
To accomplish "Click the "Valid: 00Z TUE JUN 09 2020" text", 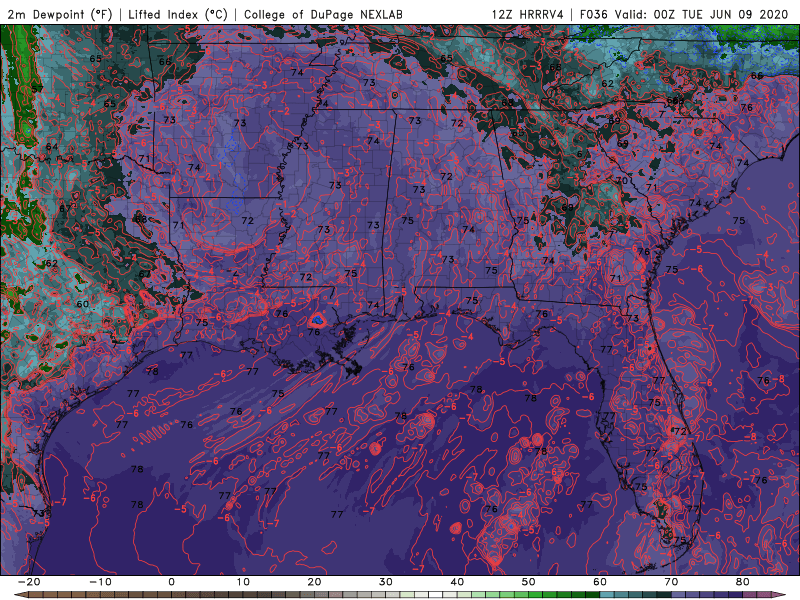I will (702, 14).
